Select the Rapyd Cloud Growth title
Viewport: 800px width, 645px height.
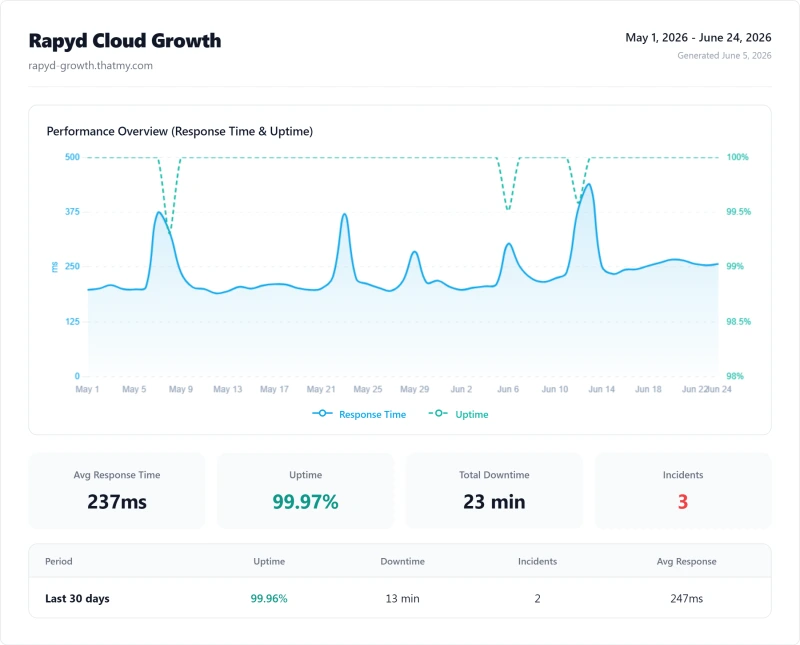pyautogui.click(x=125, y=41)
